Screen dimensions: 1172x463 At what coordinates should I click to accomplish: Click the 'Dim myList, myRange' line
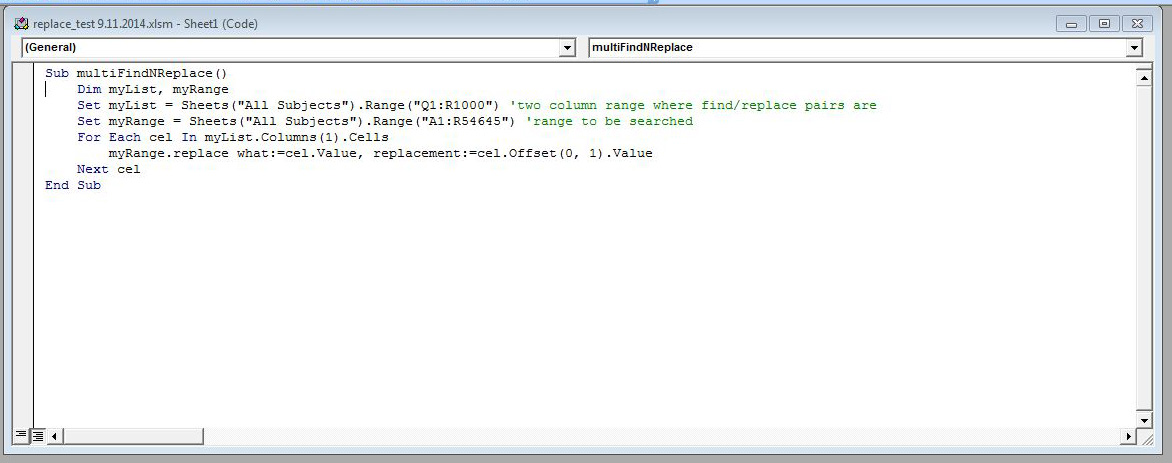pos(152,89)
